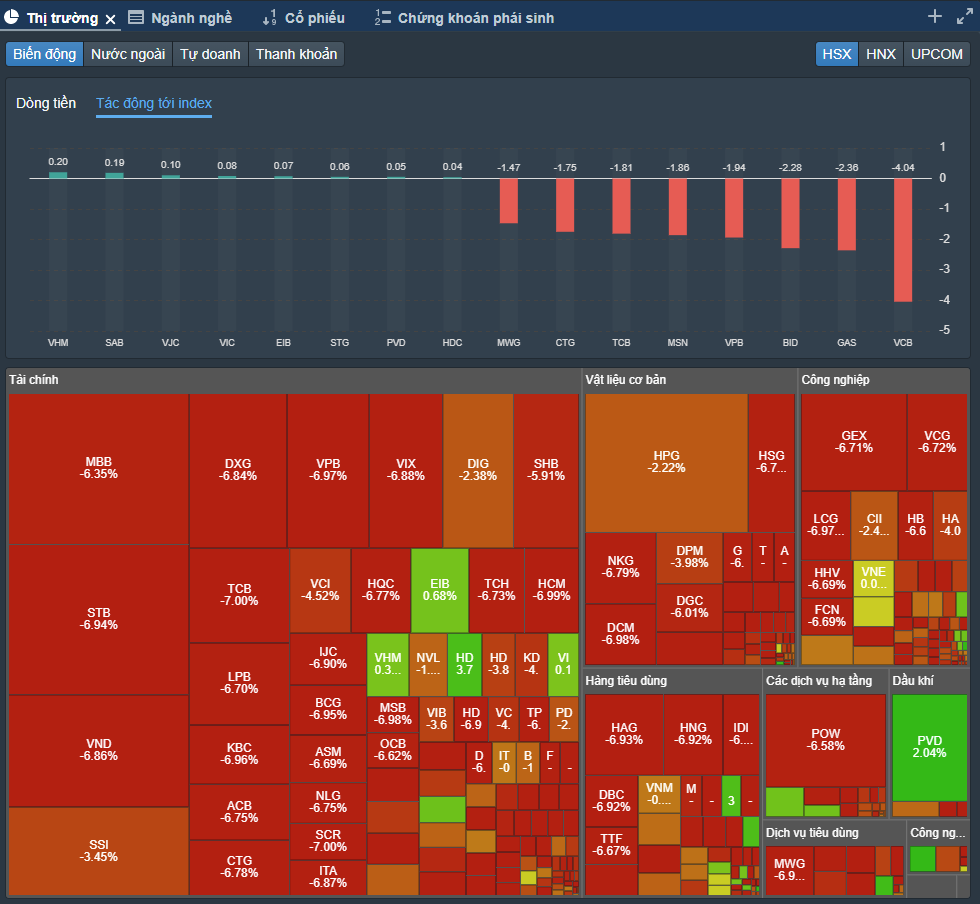Toggle to Thanh khoản view
This screenshot has height=904, width=980.
coord(296,54)
